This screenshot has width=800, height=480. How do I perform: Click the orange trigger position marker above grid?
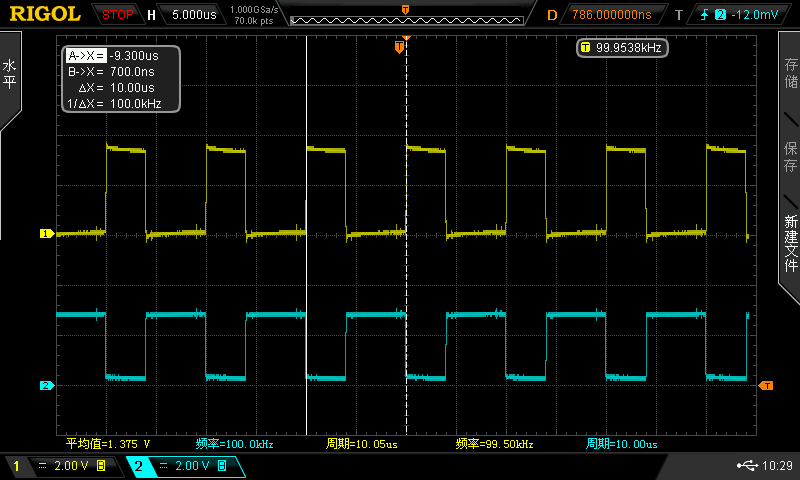point(400,47)
